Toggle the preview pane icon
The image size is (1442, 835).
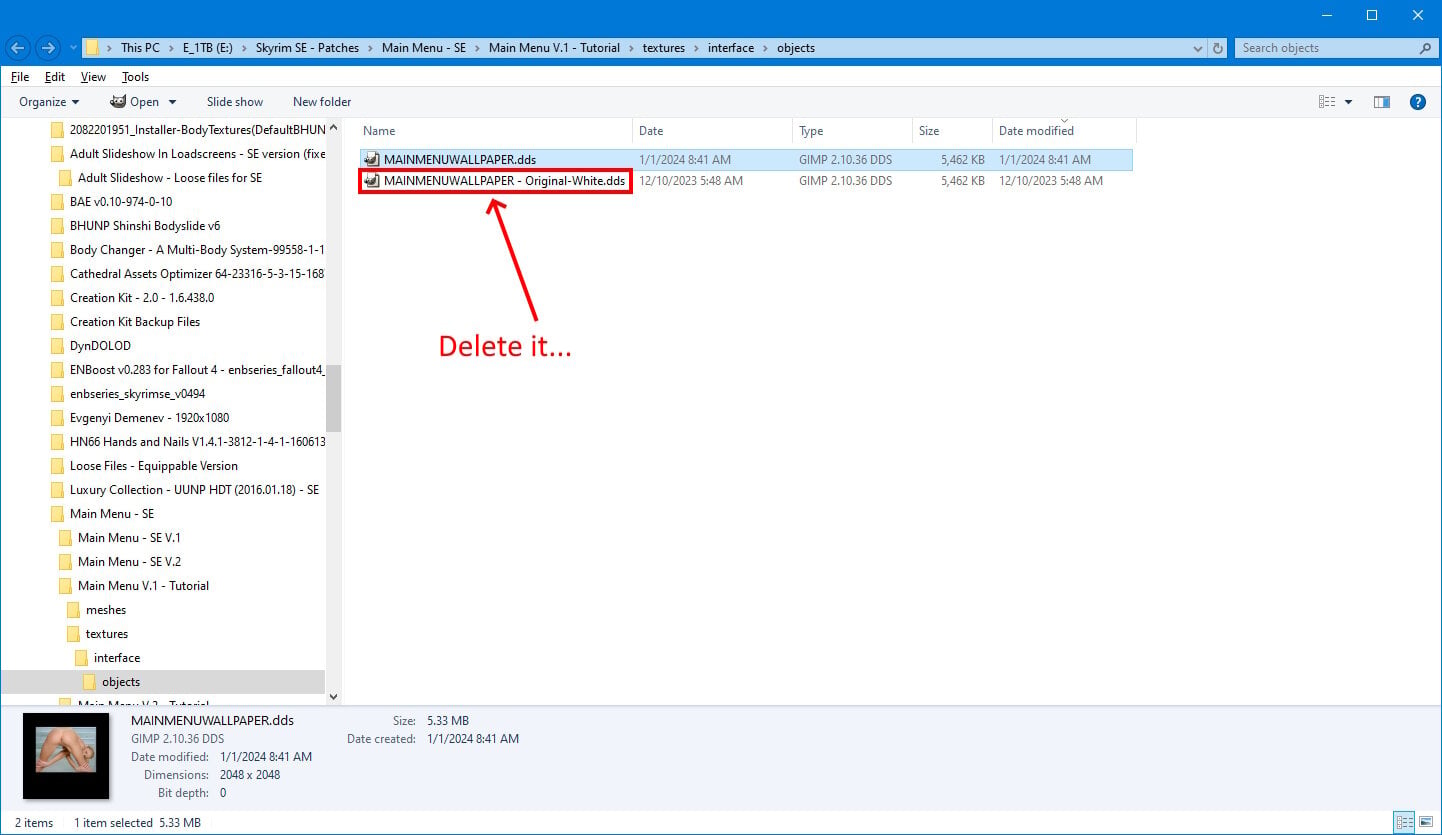tap(1382, 102)
